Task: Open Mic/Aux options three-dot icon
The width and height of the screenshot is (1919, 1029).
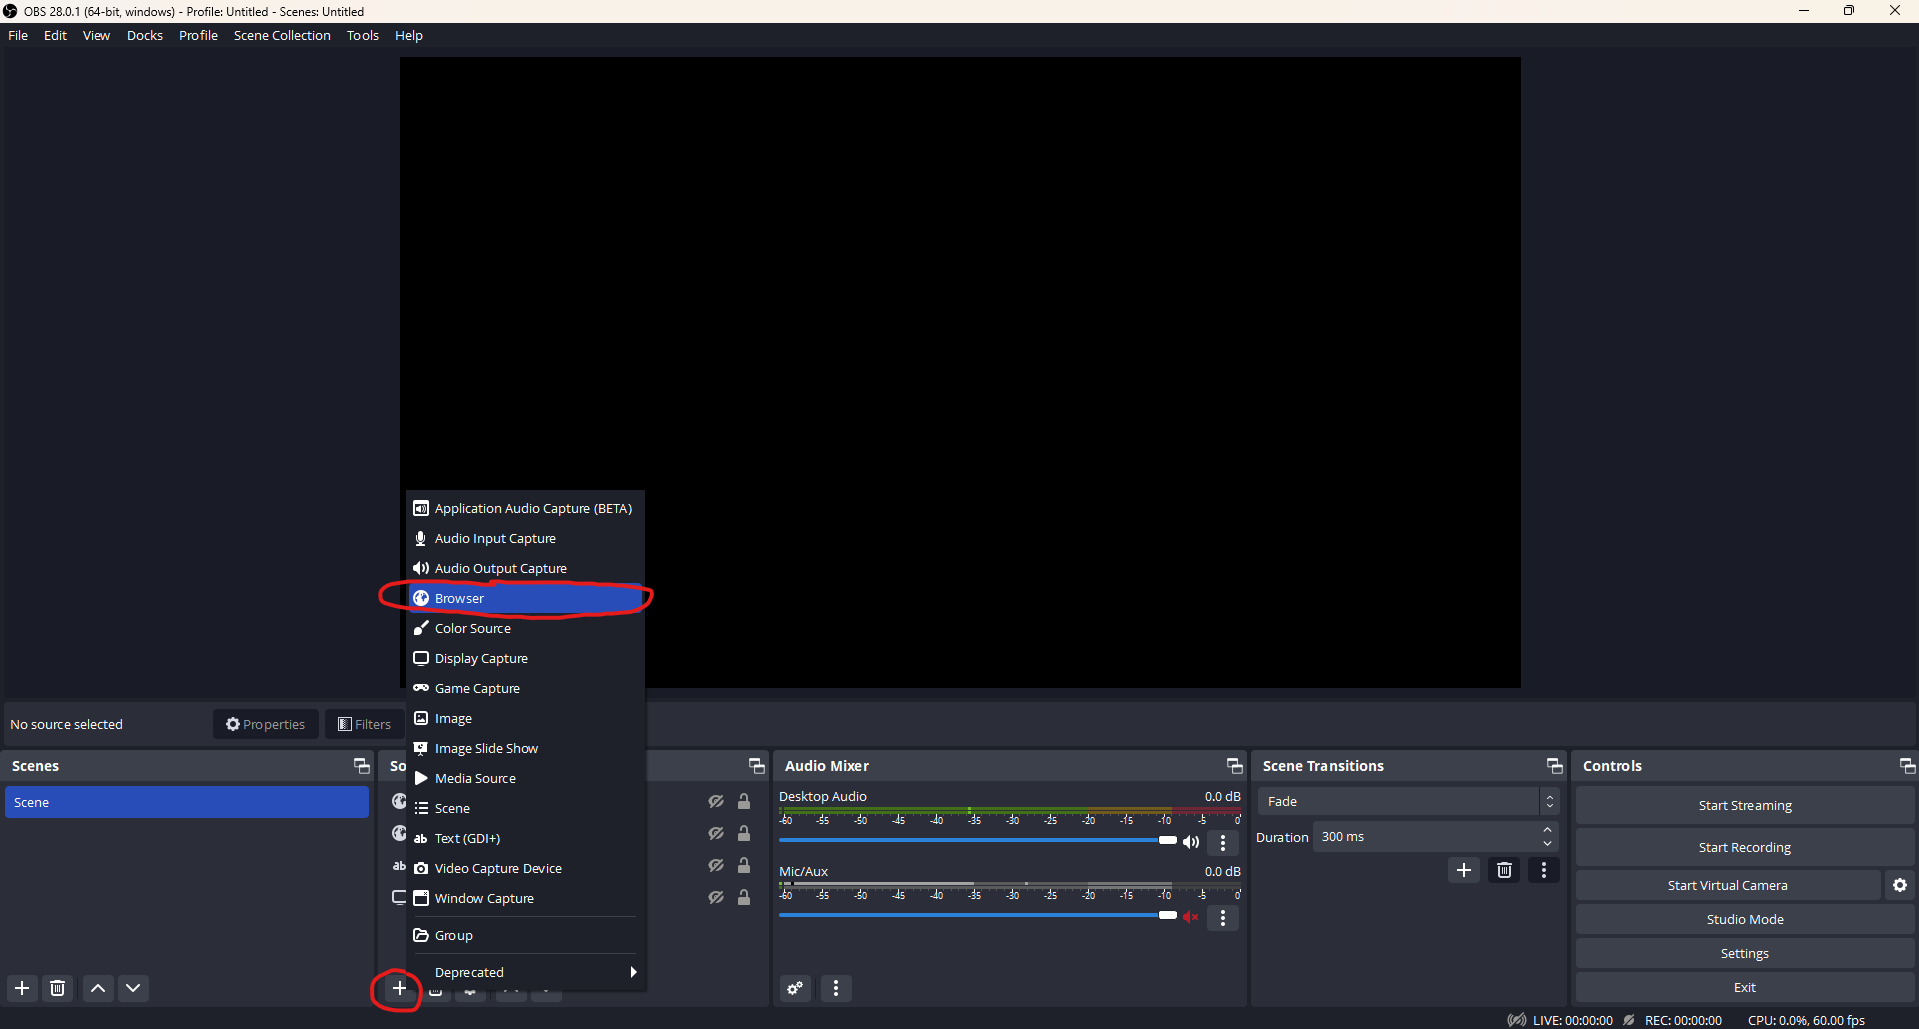Action: (1223, 917)
